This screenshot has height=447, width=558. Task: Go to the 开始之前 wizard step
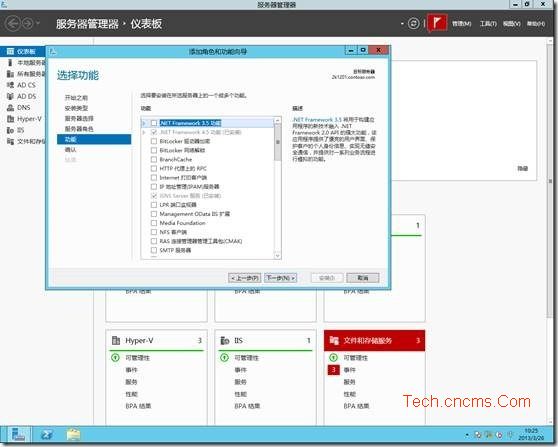[x=76, y=98]
